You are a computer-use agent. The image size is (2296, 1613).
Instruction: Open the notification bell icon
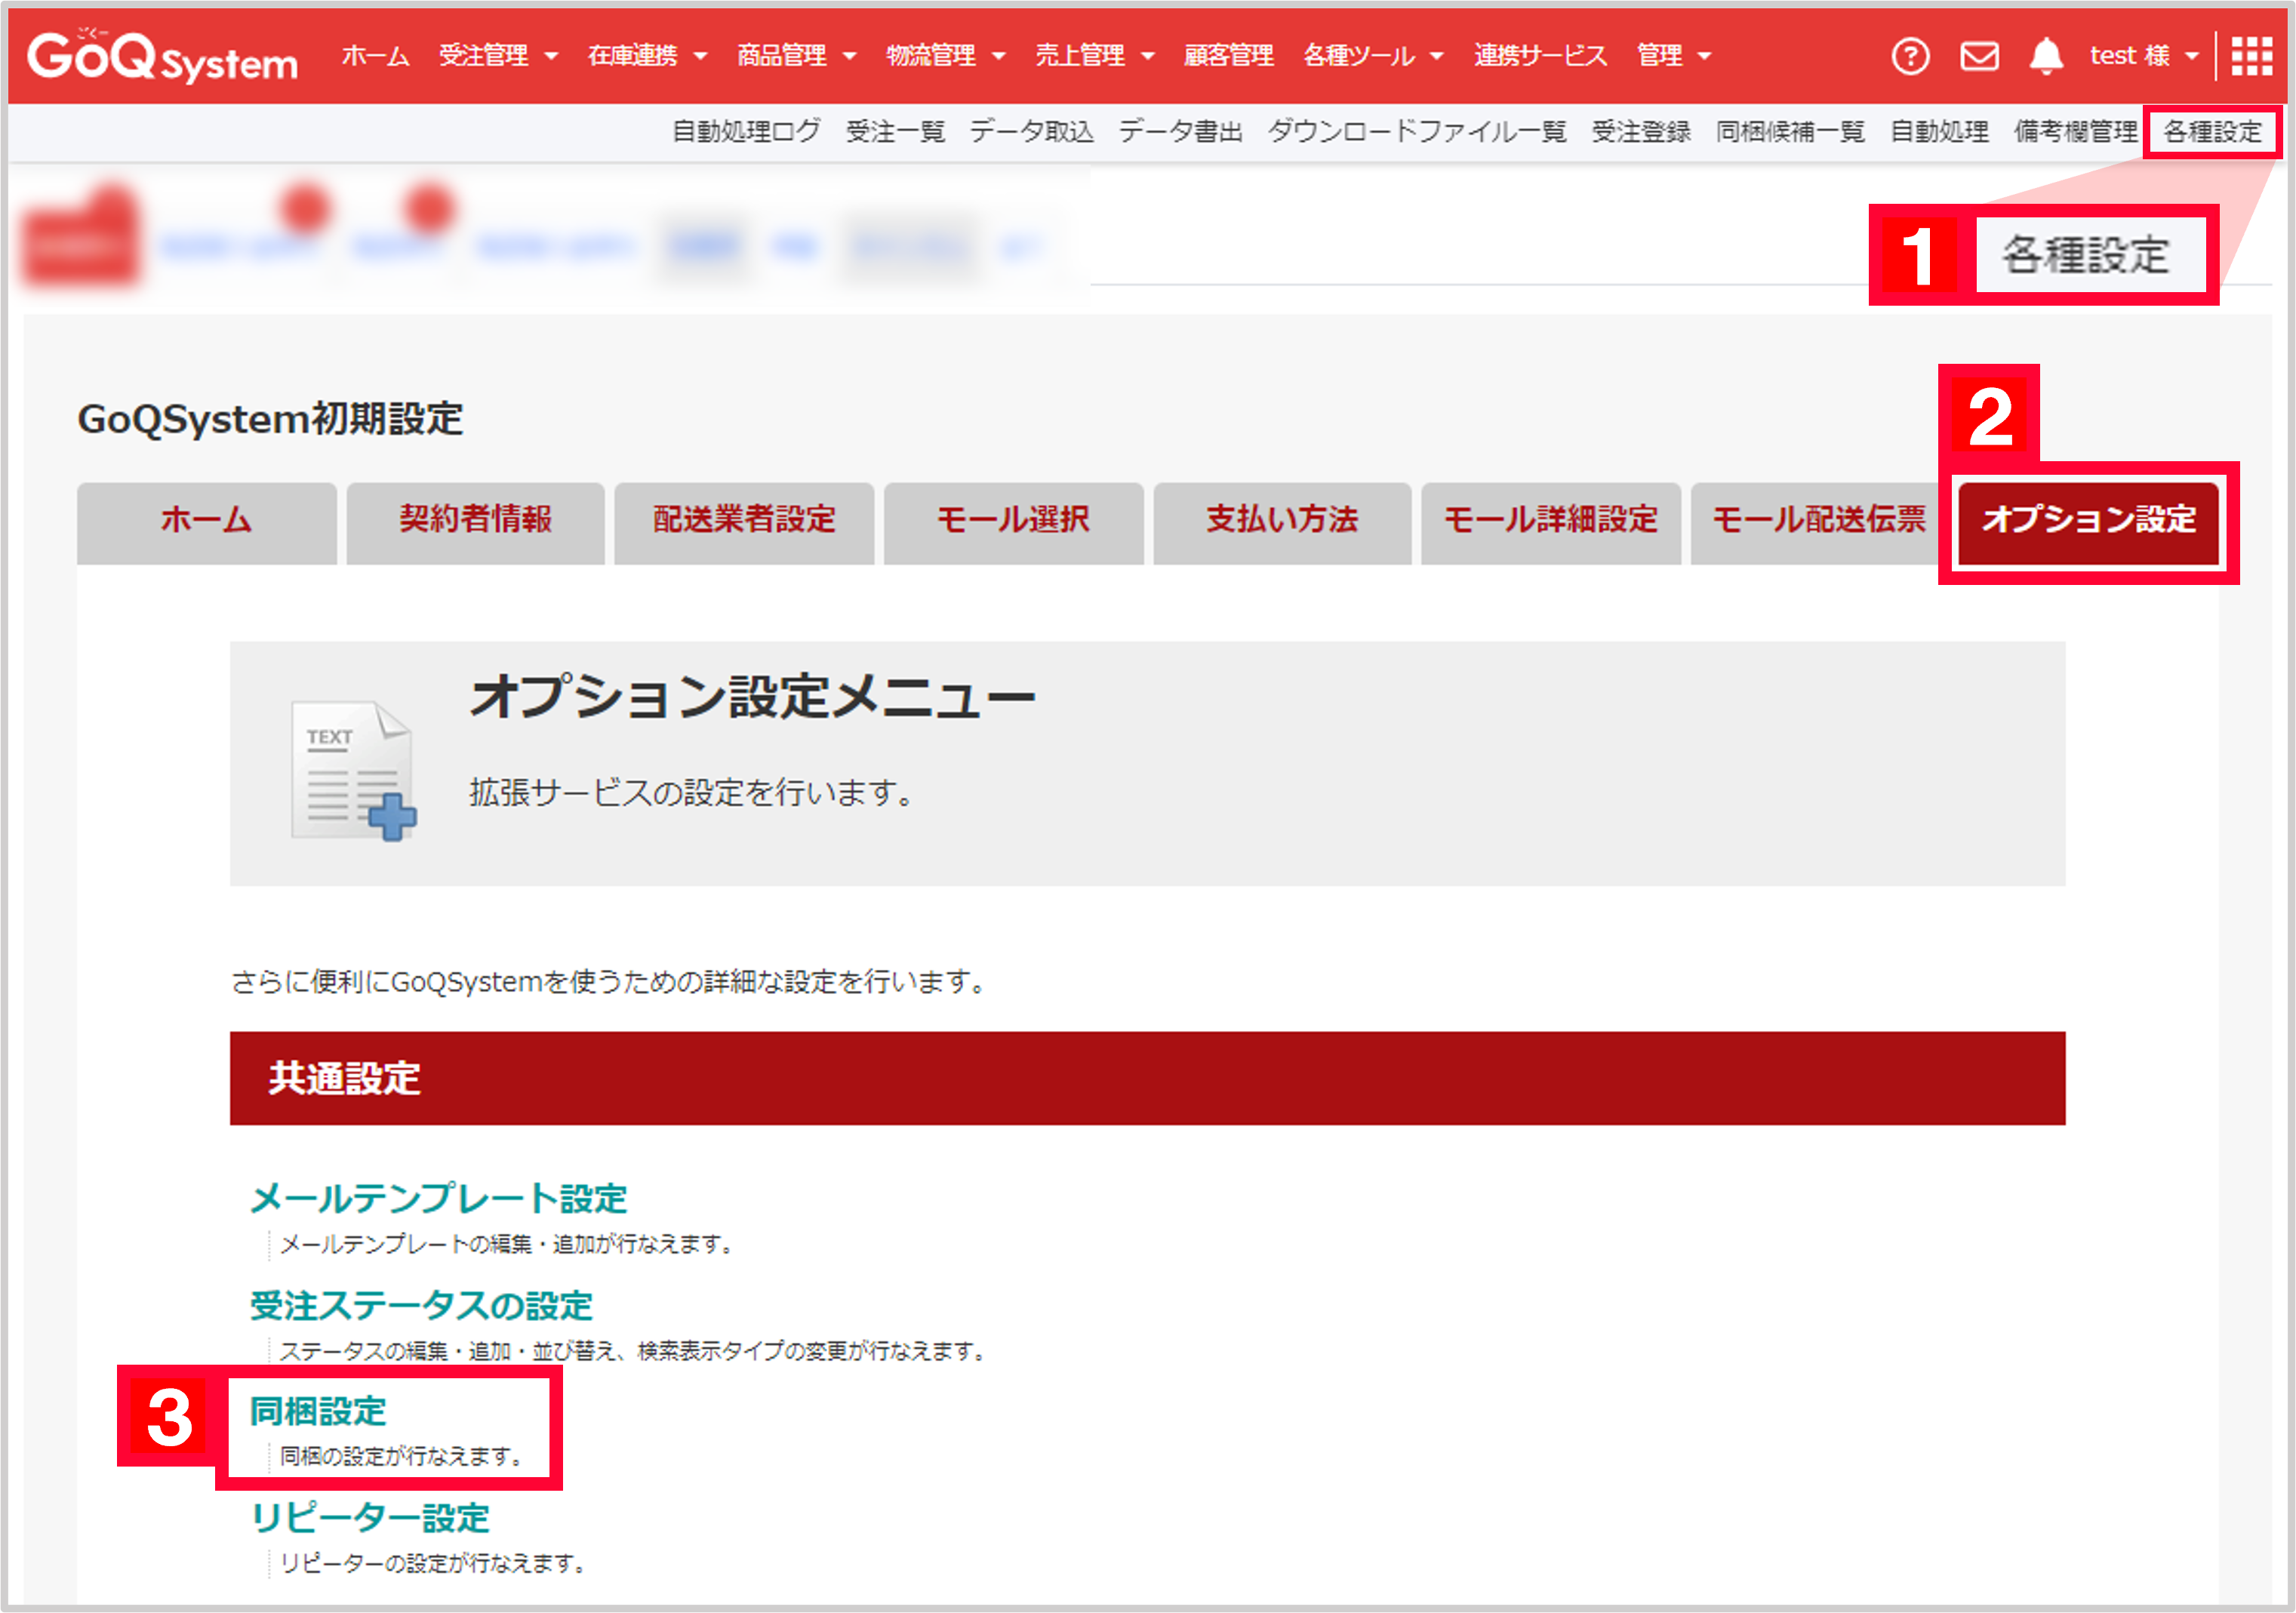[x=2046, y=56]
